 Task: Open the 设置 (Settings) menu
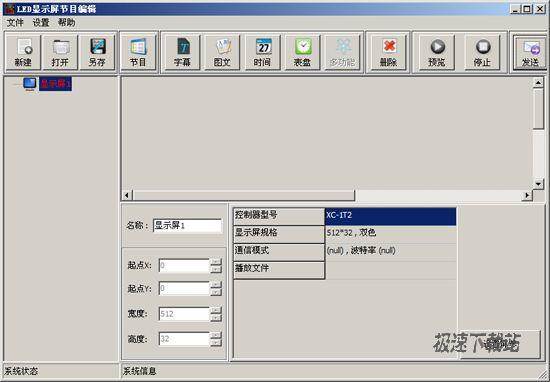[x=41, y=23]
